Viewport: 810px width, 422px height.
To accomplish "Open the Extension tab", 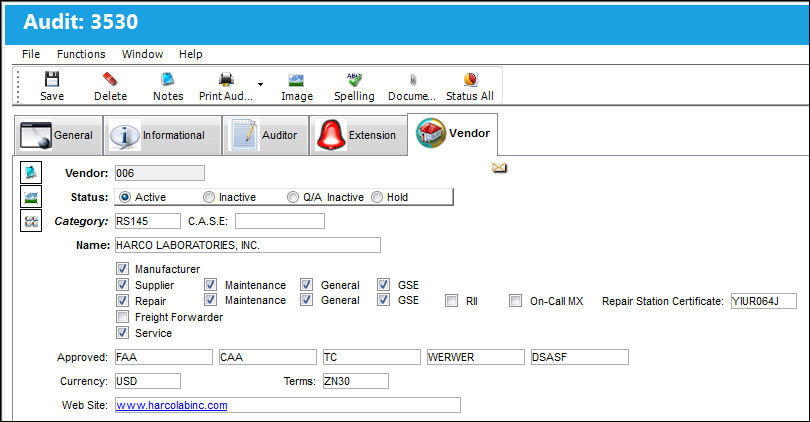I will pyautogui.click(x=357, y=135).
